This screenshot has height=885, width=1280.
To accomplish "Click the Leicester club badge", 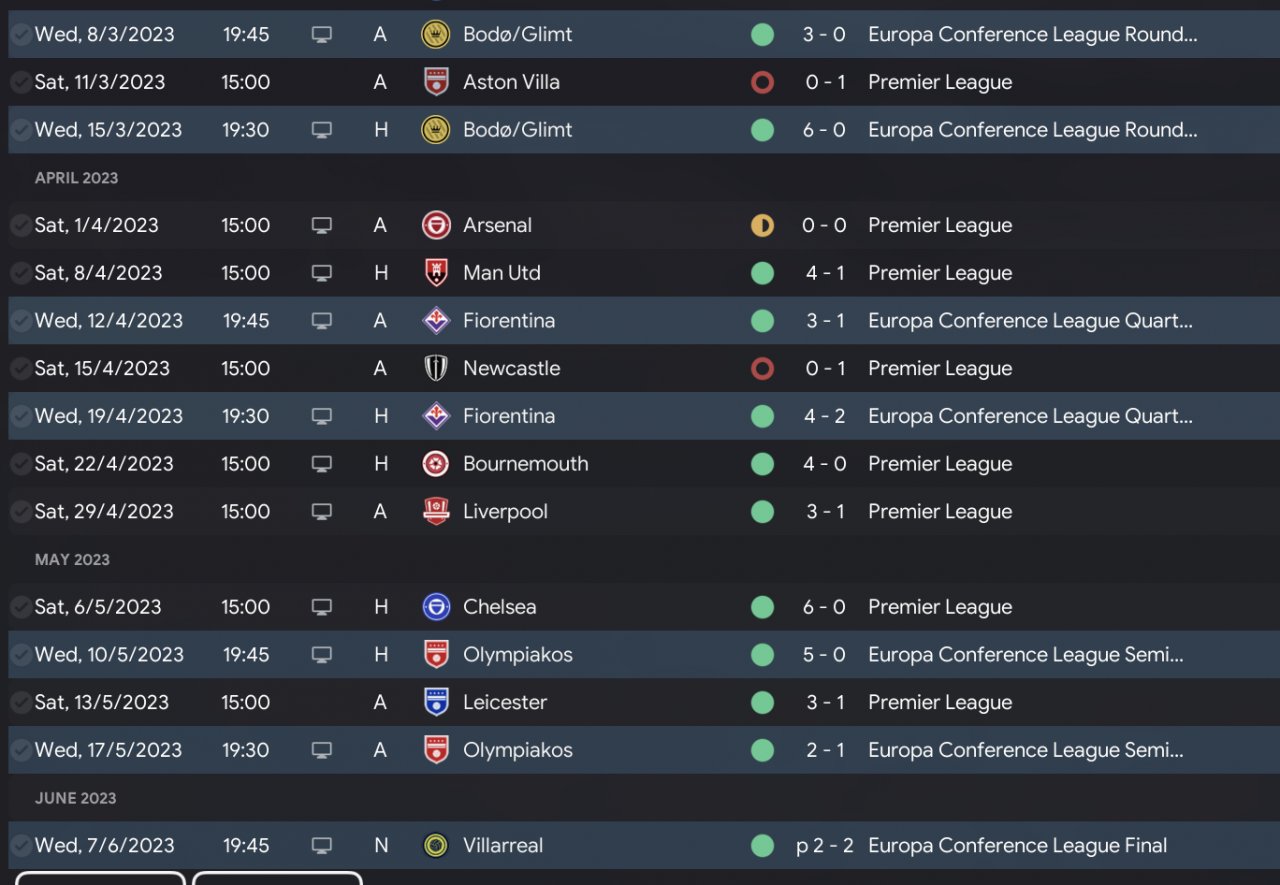I will click(436, 702).
